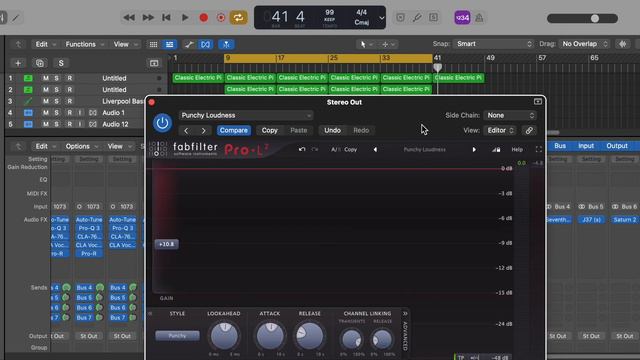Click the +10.8 gain handle
Image resolution: width=640 pixels, height=360 pixels.
pyautogui.click(x=167, y=244)
